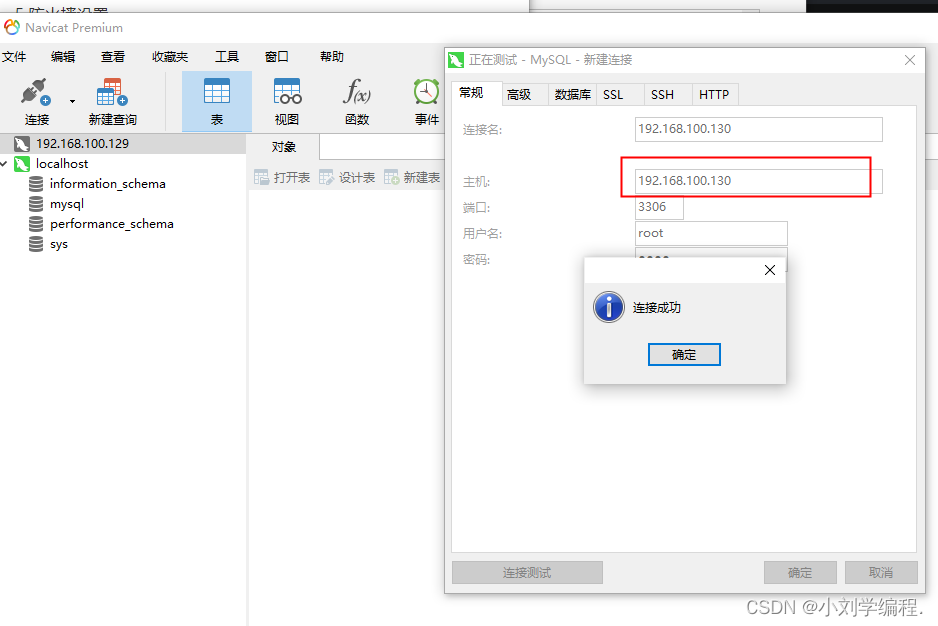
Task: Open the 函数 (Function) toolbar icon
Action: pyautogui.click(x=357, y=102)
